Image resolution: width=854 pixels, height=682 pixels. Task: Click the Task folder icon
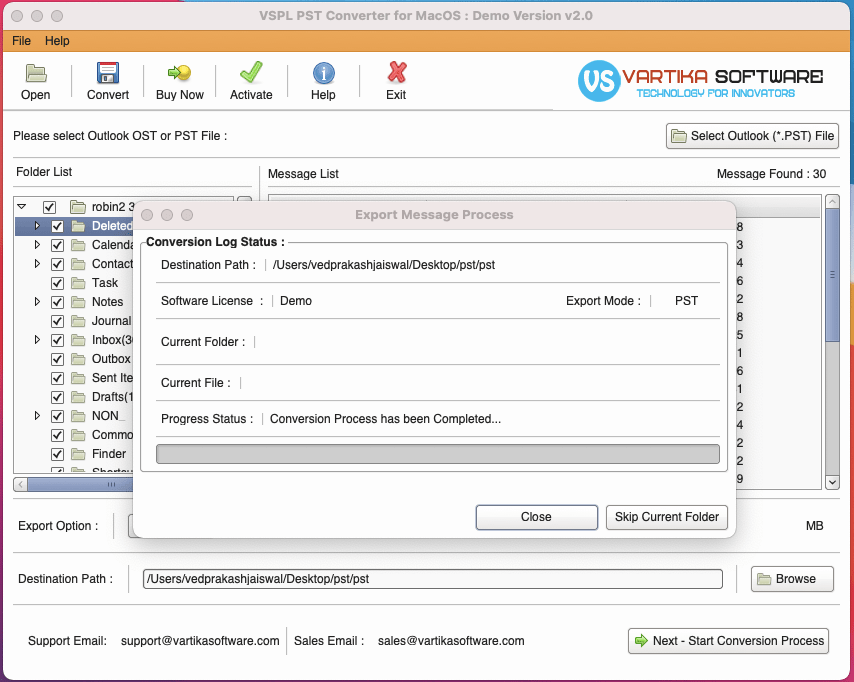point(78,283)
